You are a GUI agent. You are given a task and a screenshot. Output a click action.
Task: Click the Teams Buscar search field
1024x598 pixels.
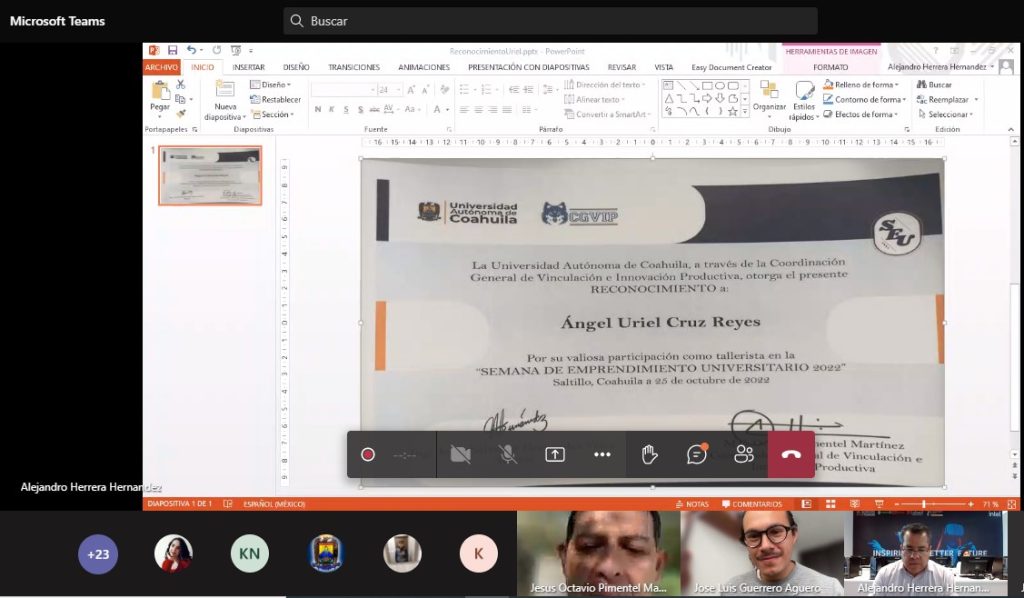tap(550, 21)
